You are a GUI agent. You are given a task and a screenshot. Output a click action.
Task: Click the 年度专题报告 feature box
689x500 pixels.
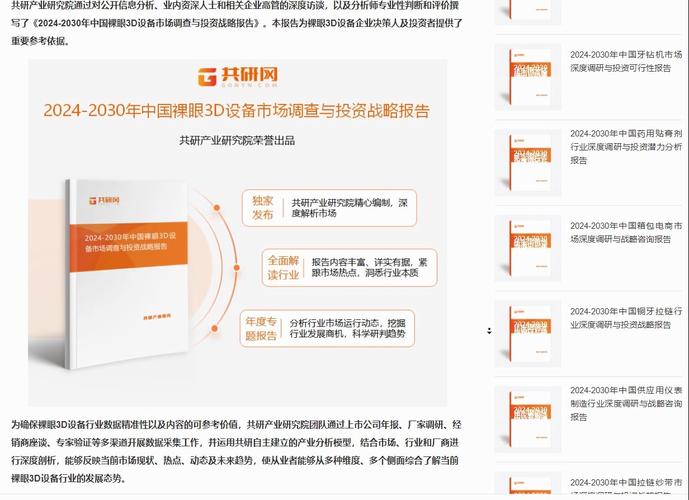click(327, 328)
